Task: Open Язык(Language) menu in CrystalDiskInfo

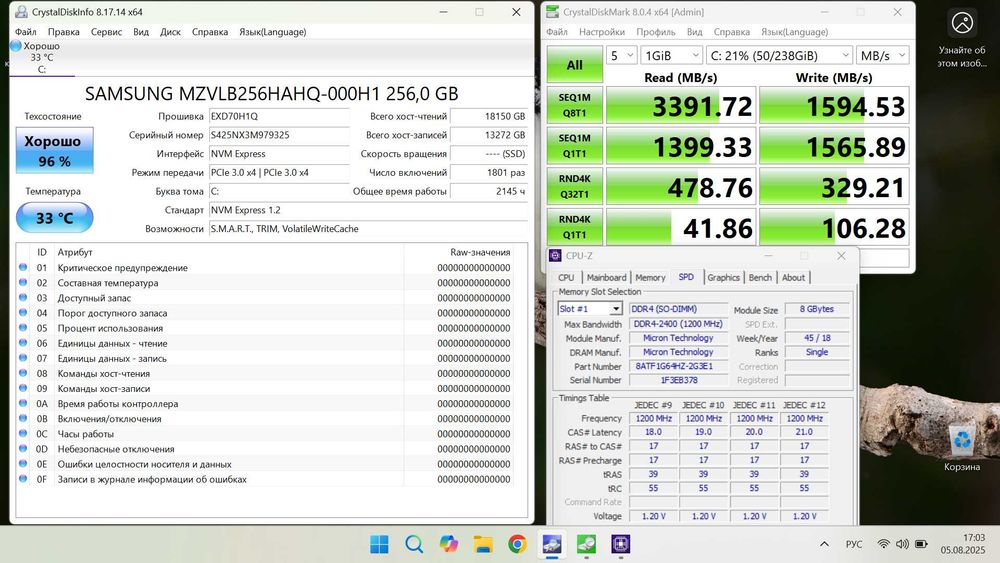Action: [272, 32]
